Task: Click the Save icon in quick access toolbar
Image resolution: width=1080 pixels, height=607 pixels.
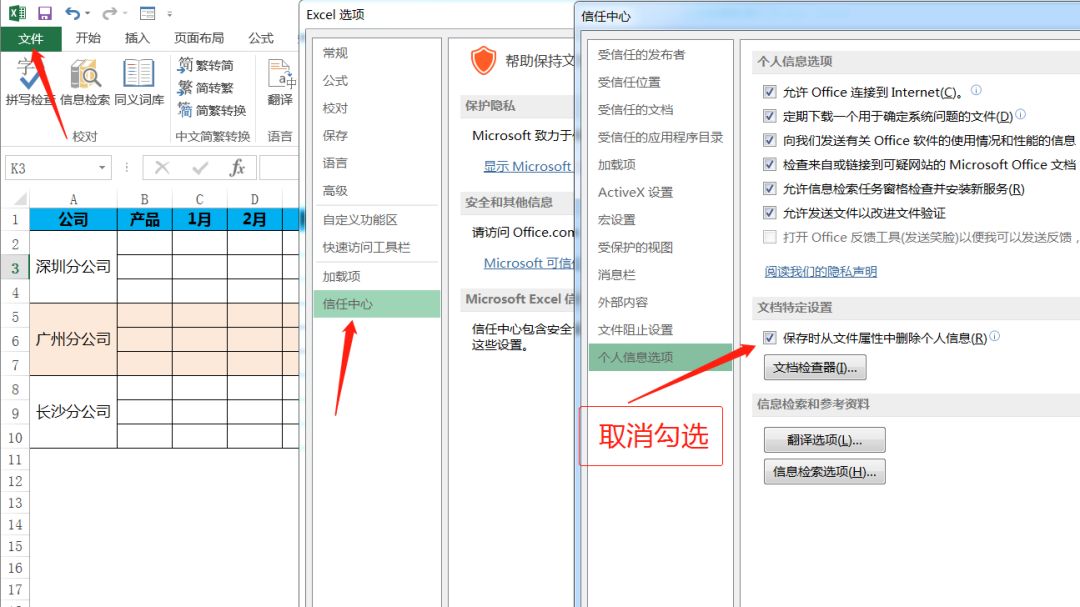Action: 45,13
